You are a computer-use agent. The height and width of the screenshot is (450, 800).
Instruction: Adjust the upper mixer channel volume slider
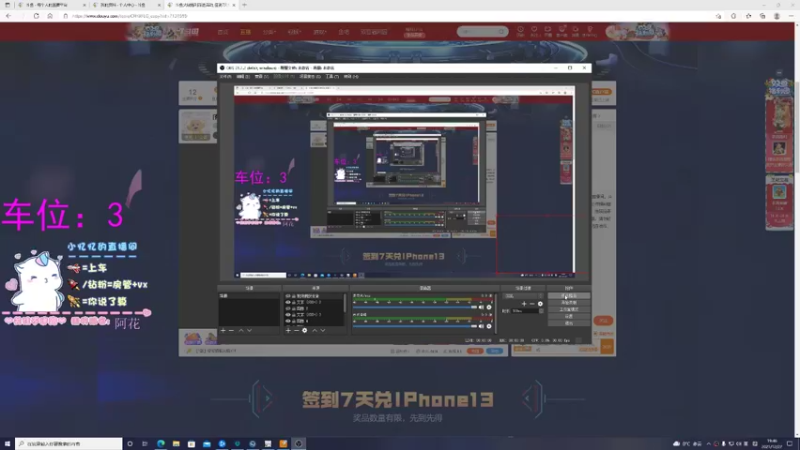tap(415, 307)
